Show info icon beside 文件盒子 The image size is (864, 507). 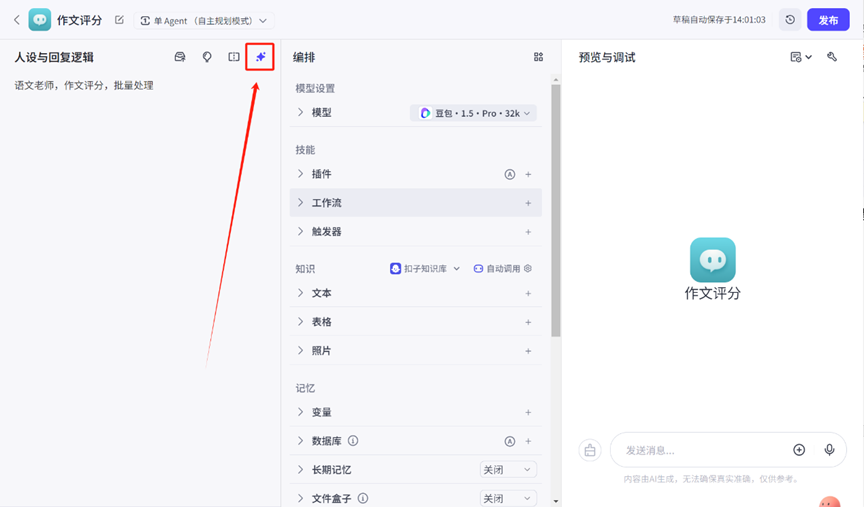tap(363, 498)
